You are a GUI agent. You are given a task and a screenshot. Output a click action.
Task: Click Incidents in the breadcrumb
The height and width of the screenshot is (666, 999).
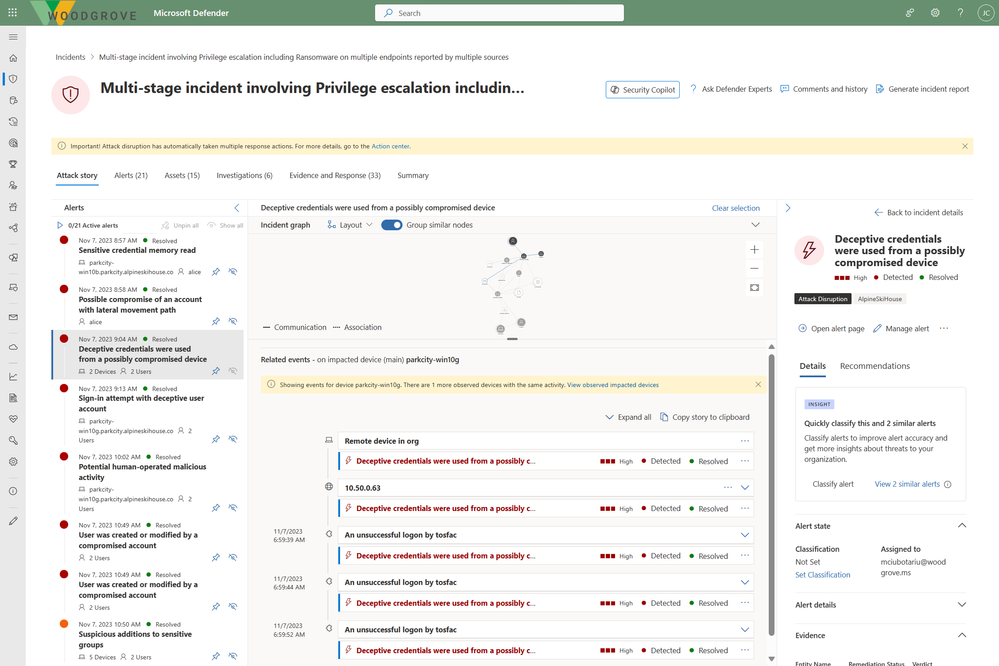pyautogui.click(x=70, y=57)
